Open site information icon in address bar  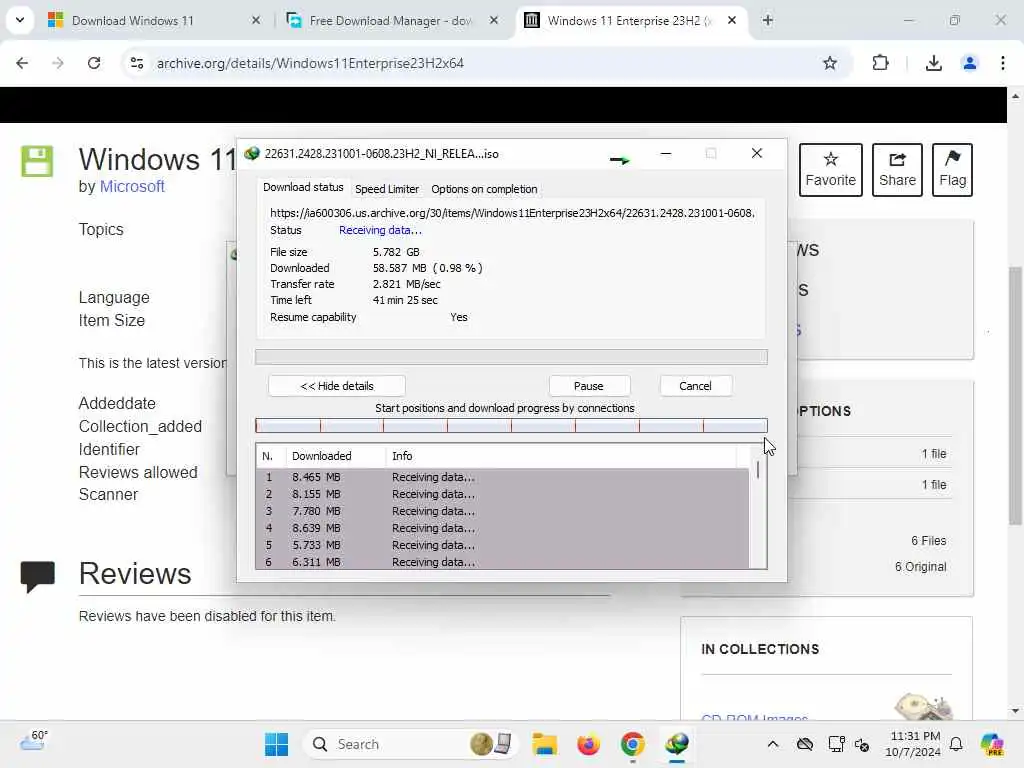click(x=136, y=63)
